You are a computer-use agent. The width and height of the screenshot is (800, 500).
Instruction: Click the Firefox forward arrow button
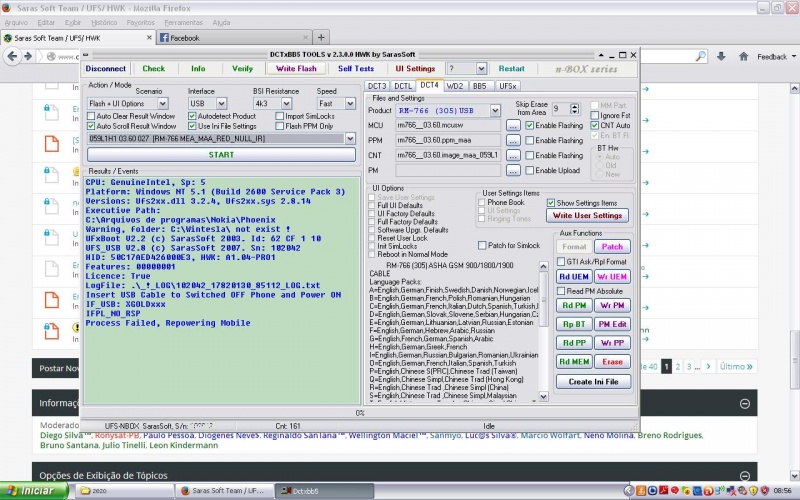29,56
